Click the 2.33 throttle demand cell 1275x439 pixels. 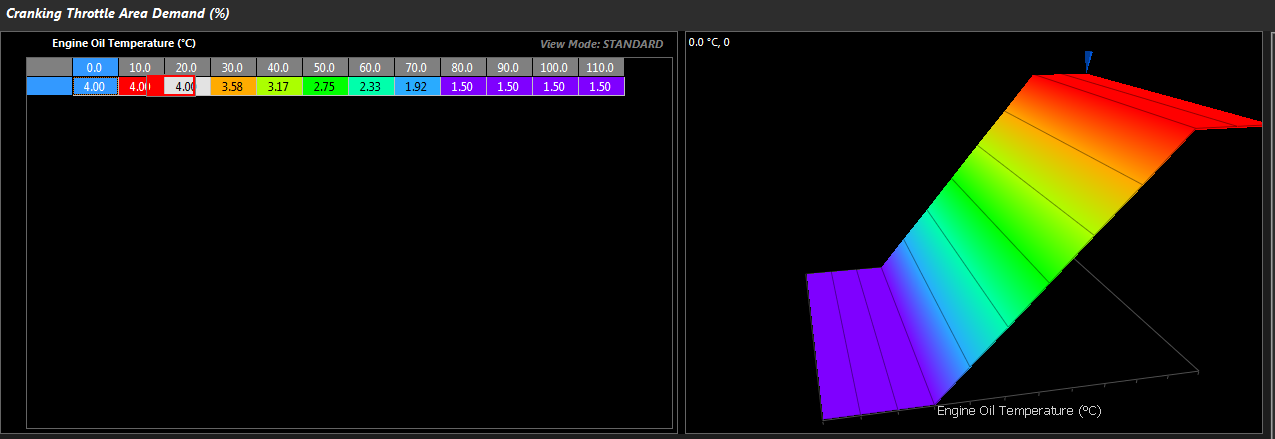pos(371,87)
